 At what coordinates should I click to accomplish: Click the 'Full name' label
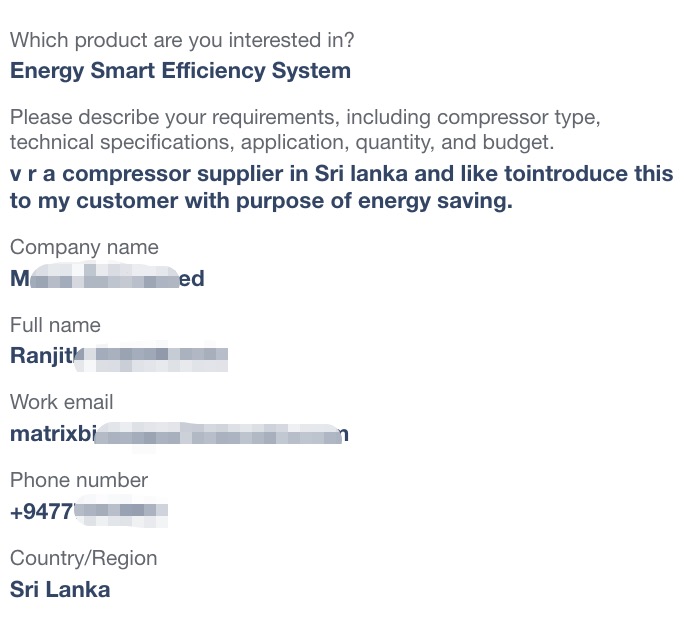point(55,325)
